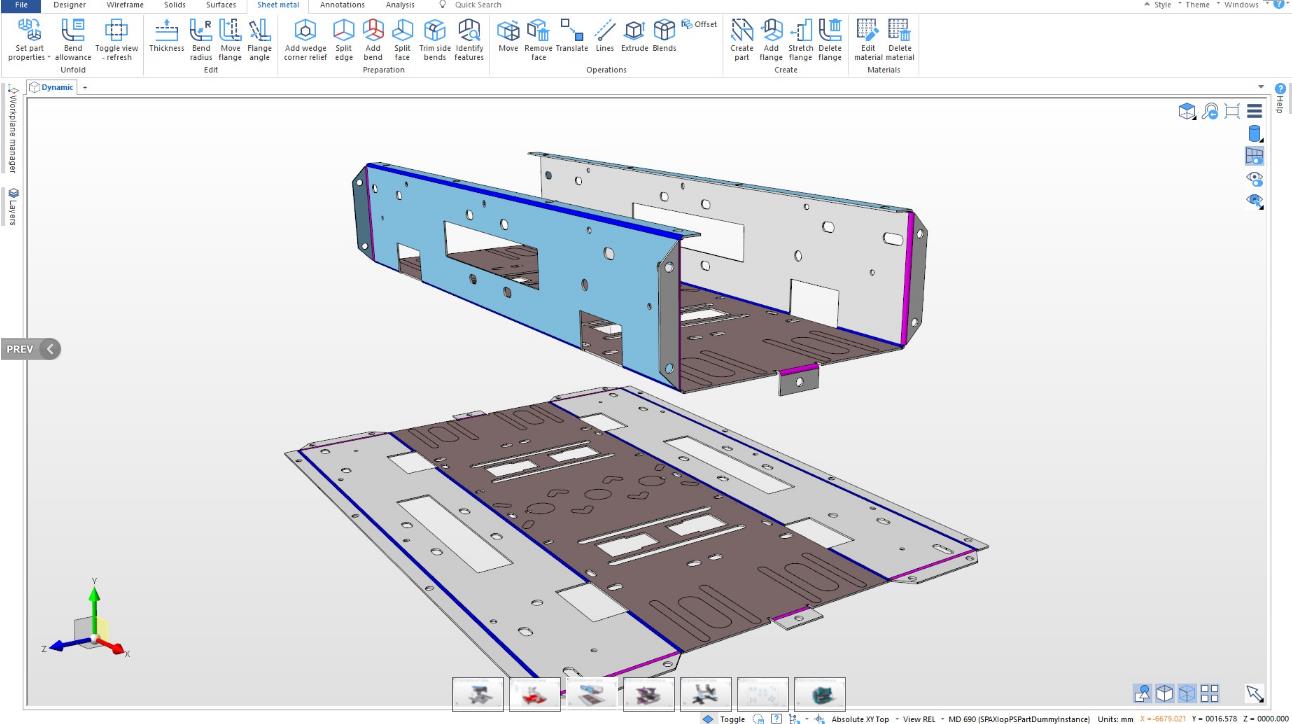Toggle the first eye visibility icon

tap(1254, 179)
